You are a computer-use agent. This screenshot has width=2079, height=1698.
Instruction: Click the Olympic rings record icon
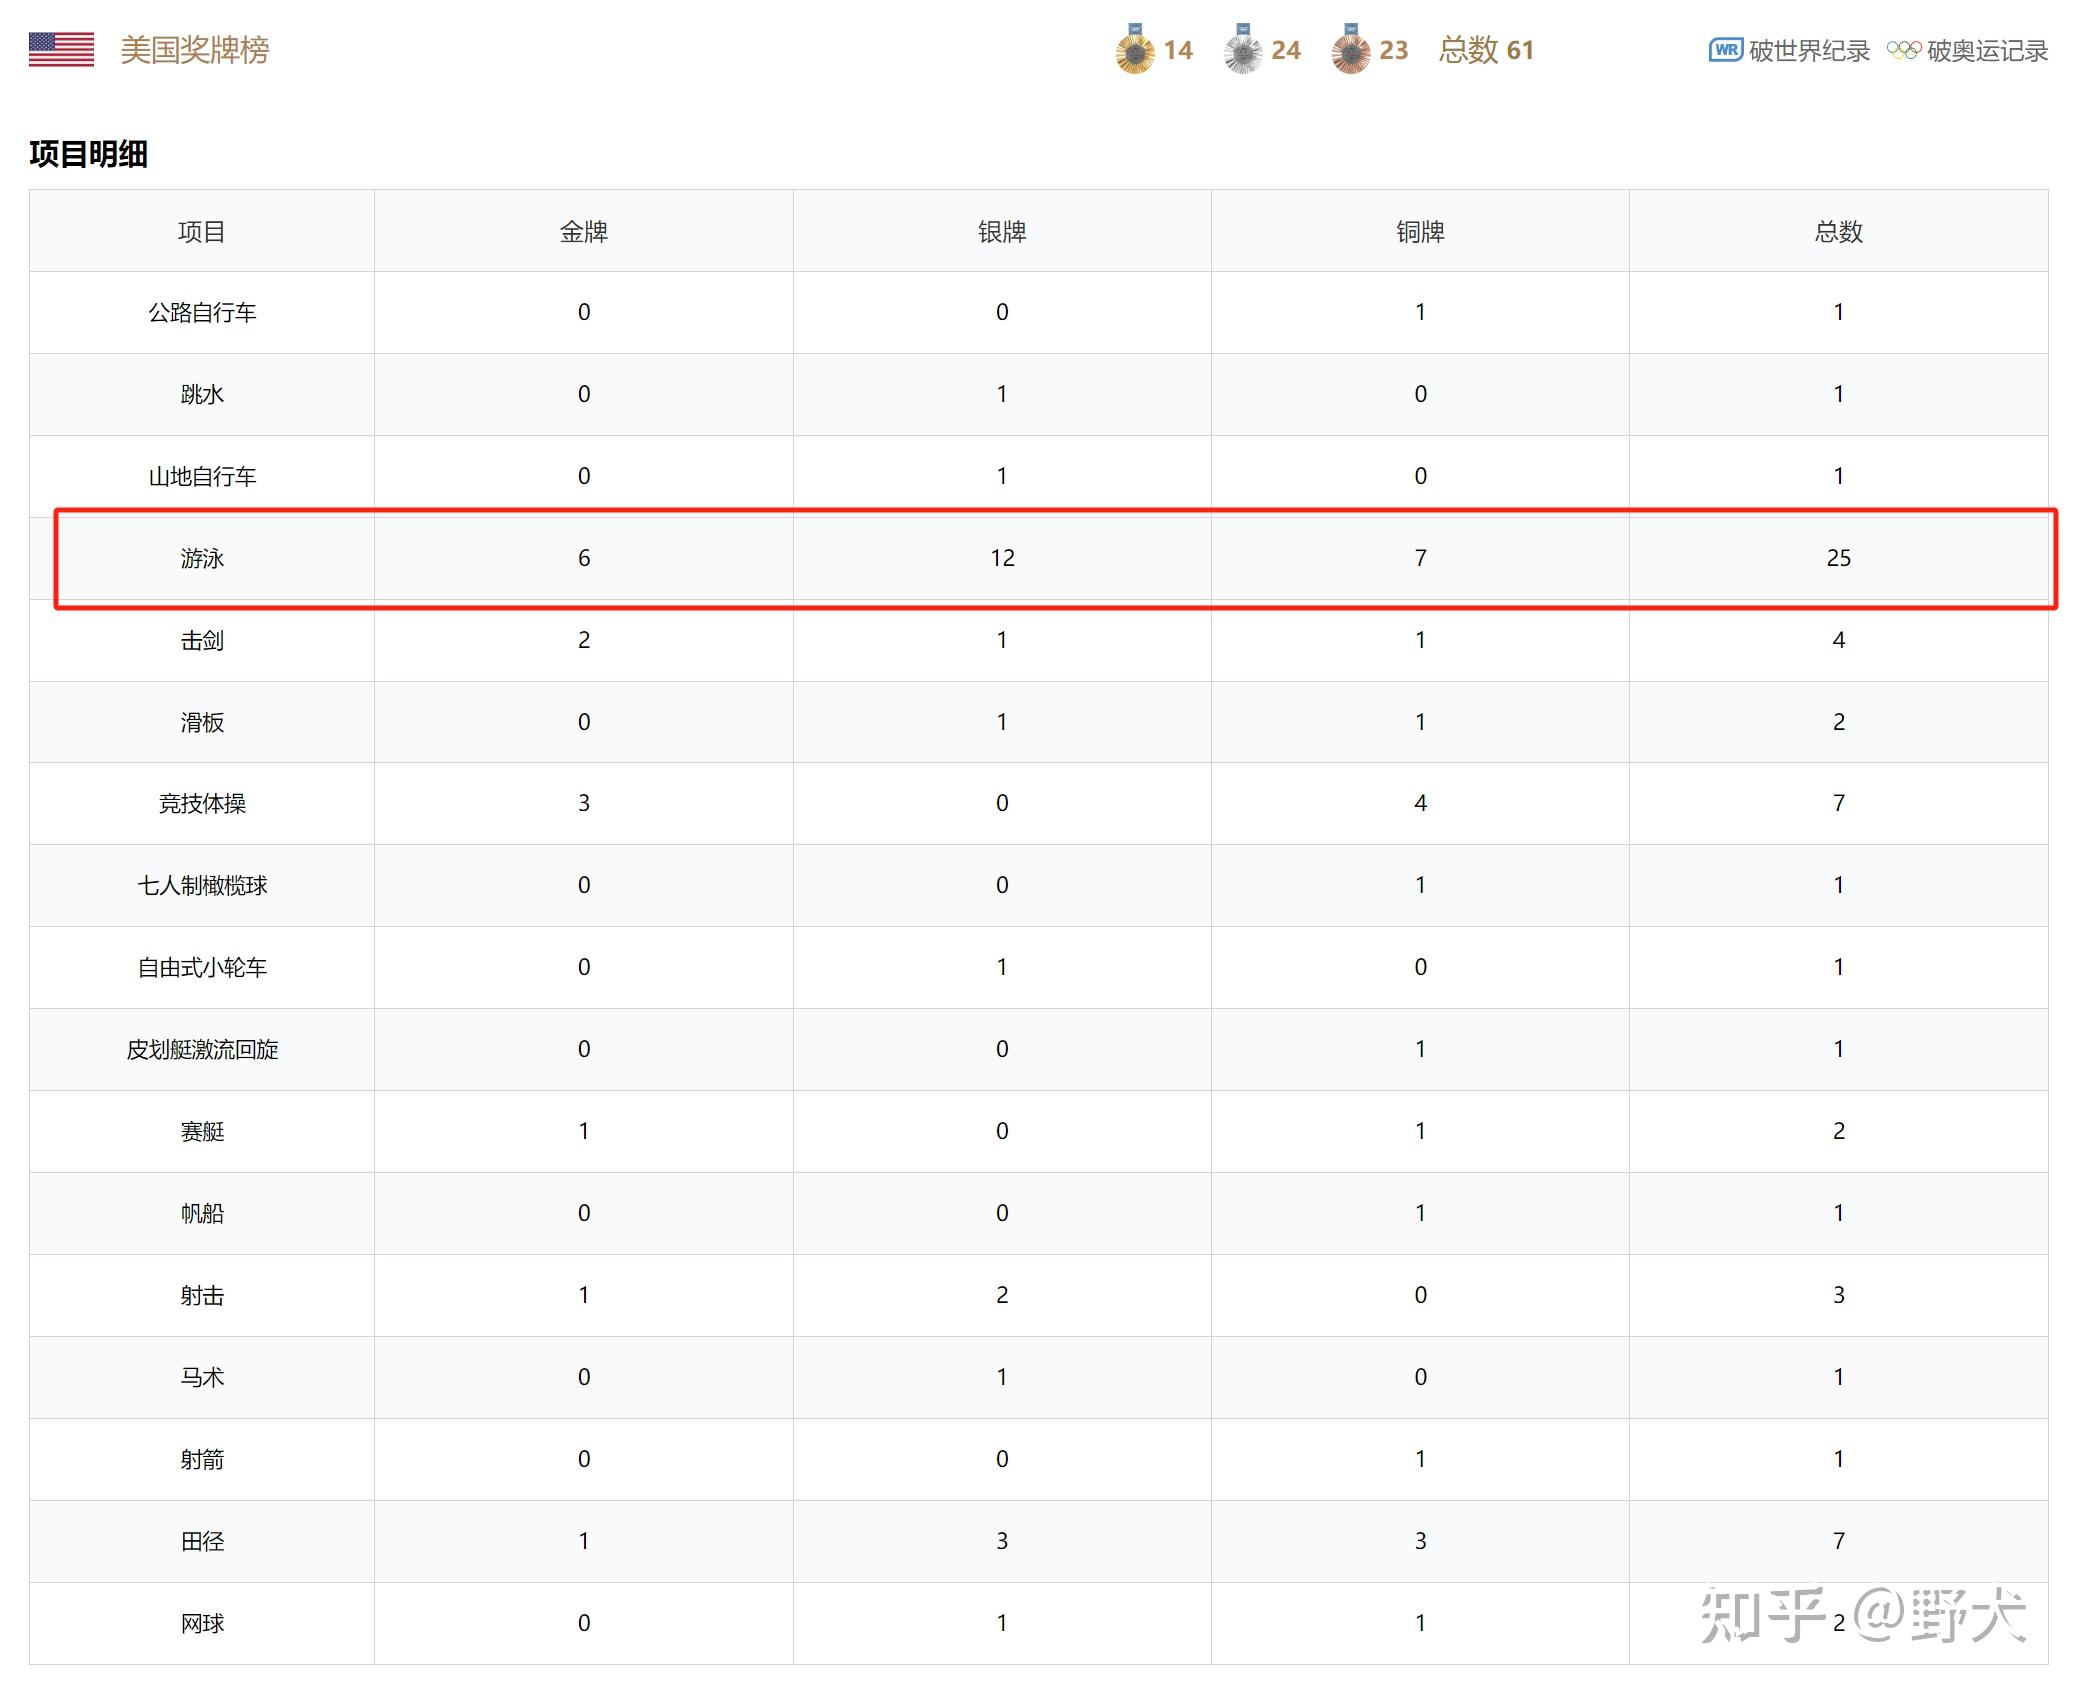(x=1903, y=50)
